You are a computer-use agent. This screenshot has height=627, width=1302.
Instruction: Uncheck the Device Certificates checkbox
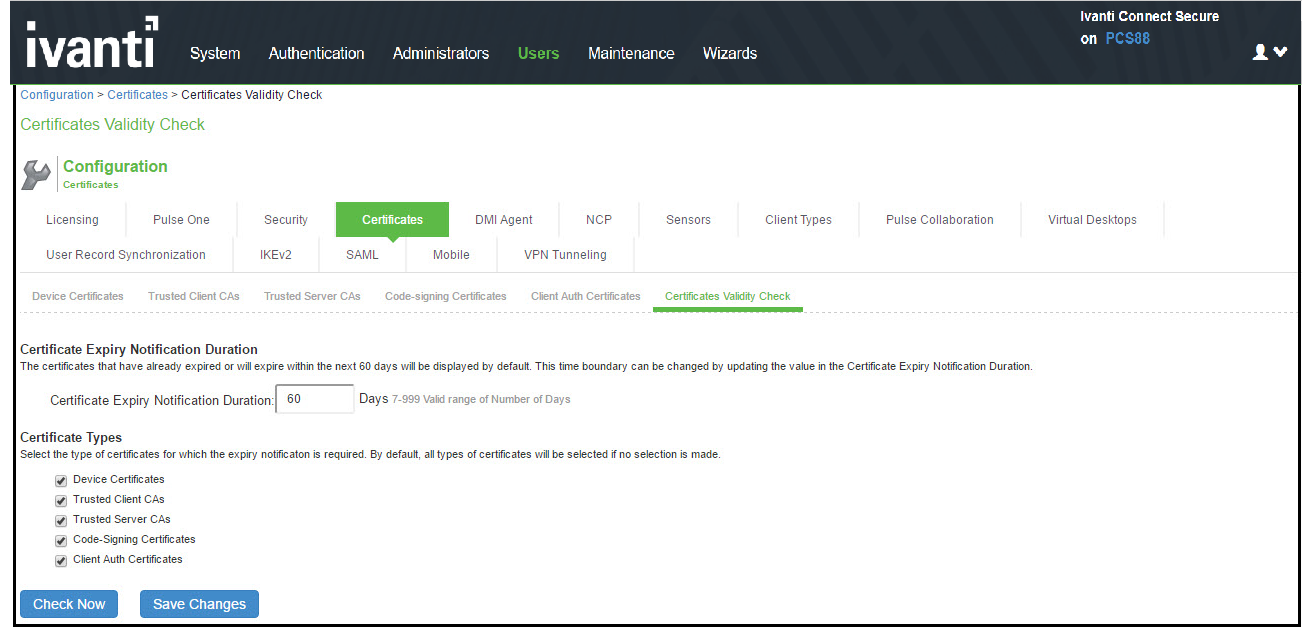(x=60, y=480)
